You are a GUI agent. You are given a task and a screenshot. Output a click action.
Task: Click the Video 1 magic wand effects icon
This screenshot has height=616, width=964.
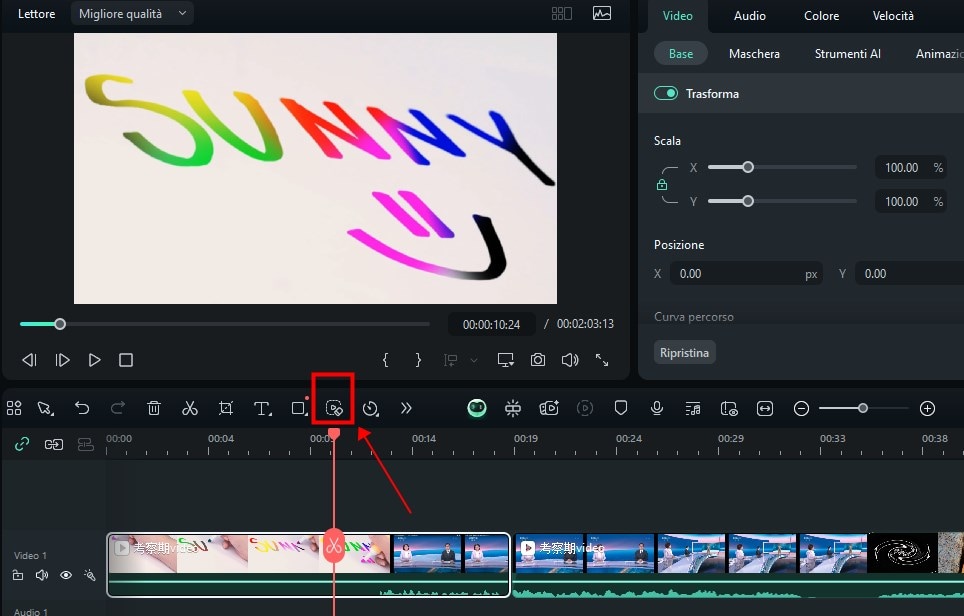[90, 575]
